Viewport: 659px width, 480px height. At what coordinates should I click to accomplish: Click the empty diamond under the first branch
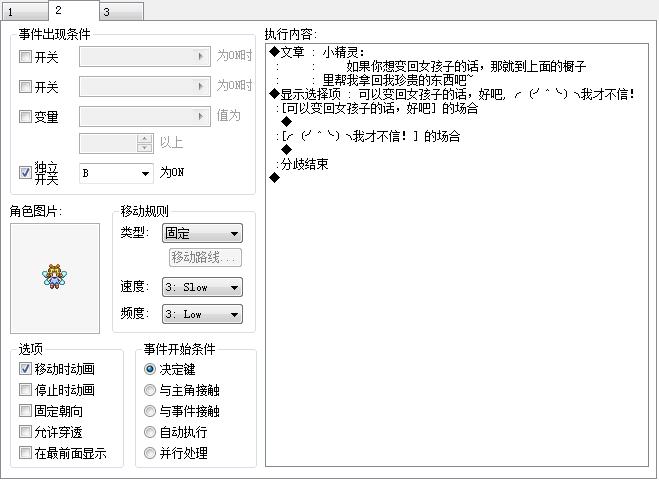click(x=287, y=122)
